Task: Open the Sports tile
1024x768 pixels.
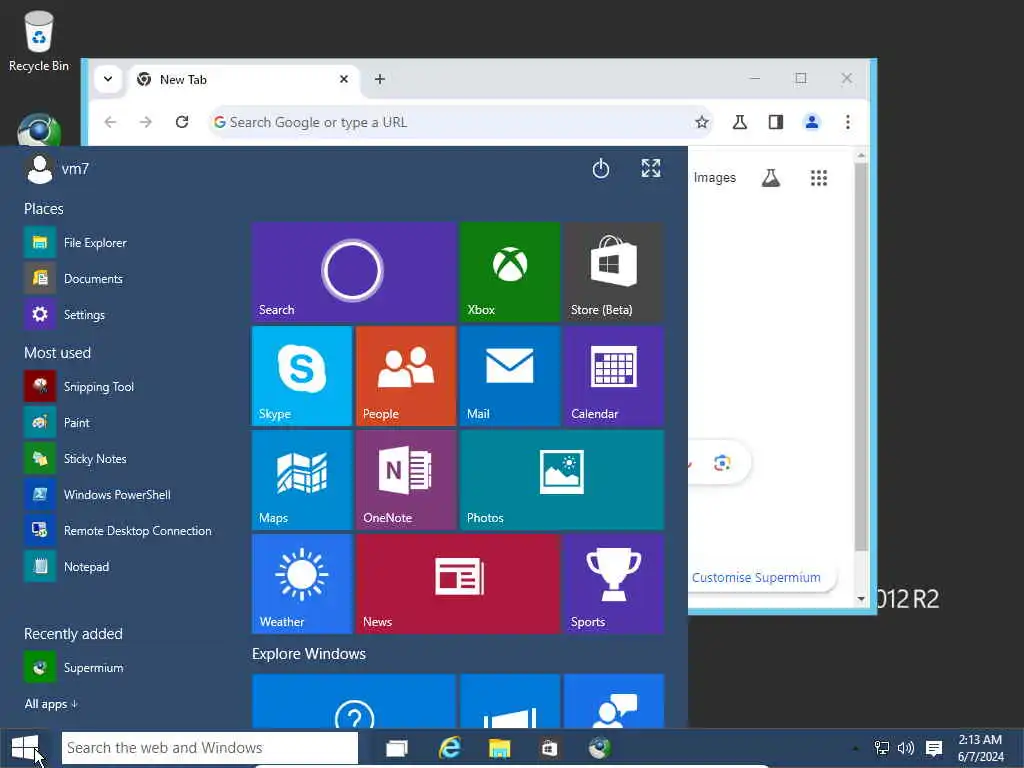Action: [x=614, y=584]
